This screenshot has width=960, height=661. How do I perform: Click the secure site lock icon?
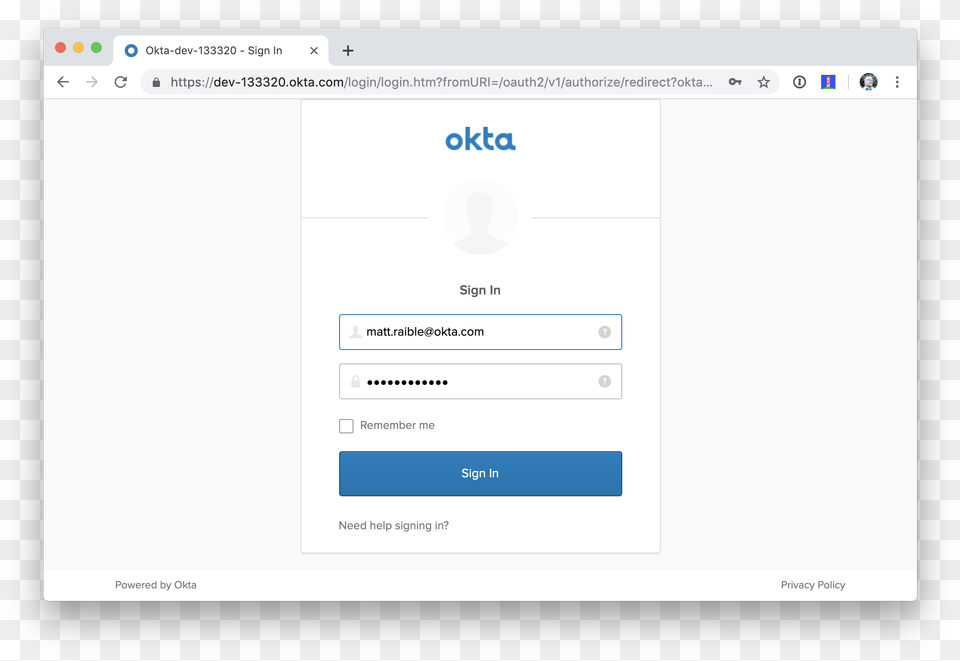(x=156, y=82)
